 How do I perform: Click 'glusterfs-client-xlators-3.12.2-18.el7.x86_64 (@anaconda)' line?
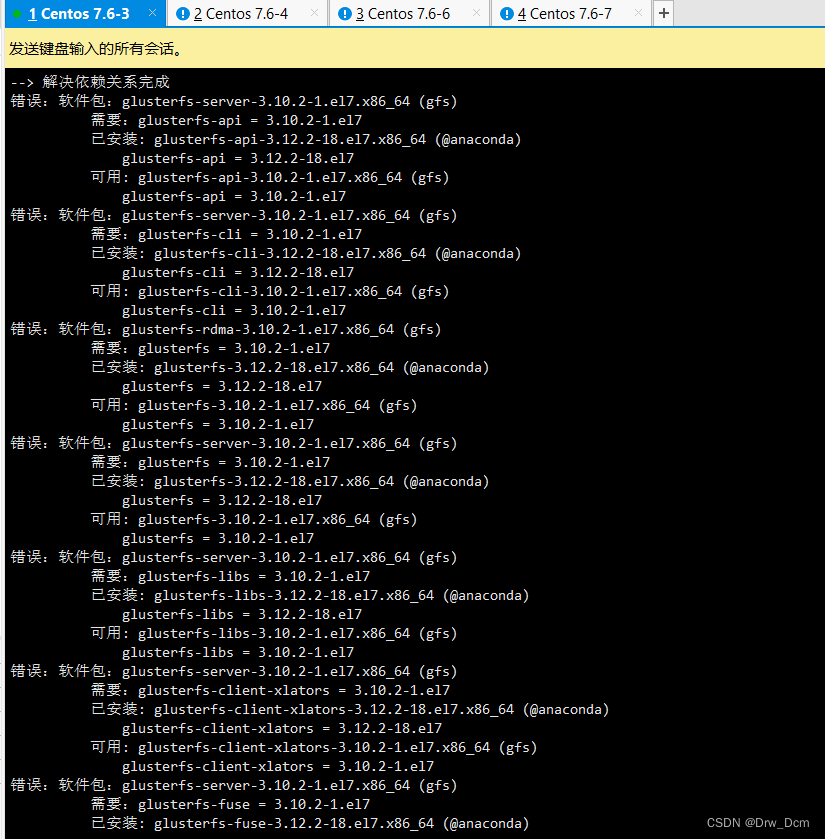[381, 710]
